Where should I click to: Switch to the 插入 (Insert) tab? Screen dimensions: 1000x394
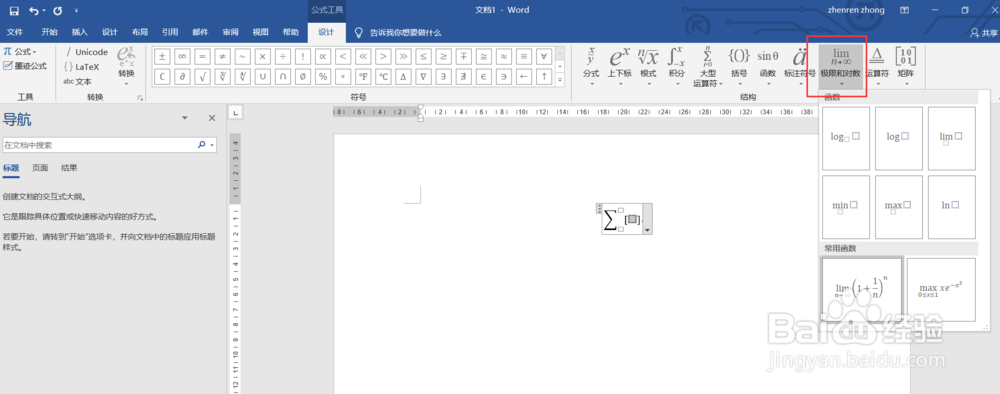coord(80,33)
